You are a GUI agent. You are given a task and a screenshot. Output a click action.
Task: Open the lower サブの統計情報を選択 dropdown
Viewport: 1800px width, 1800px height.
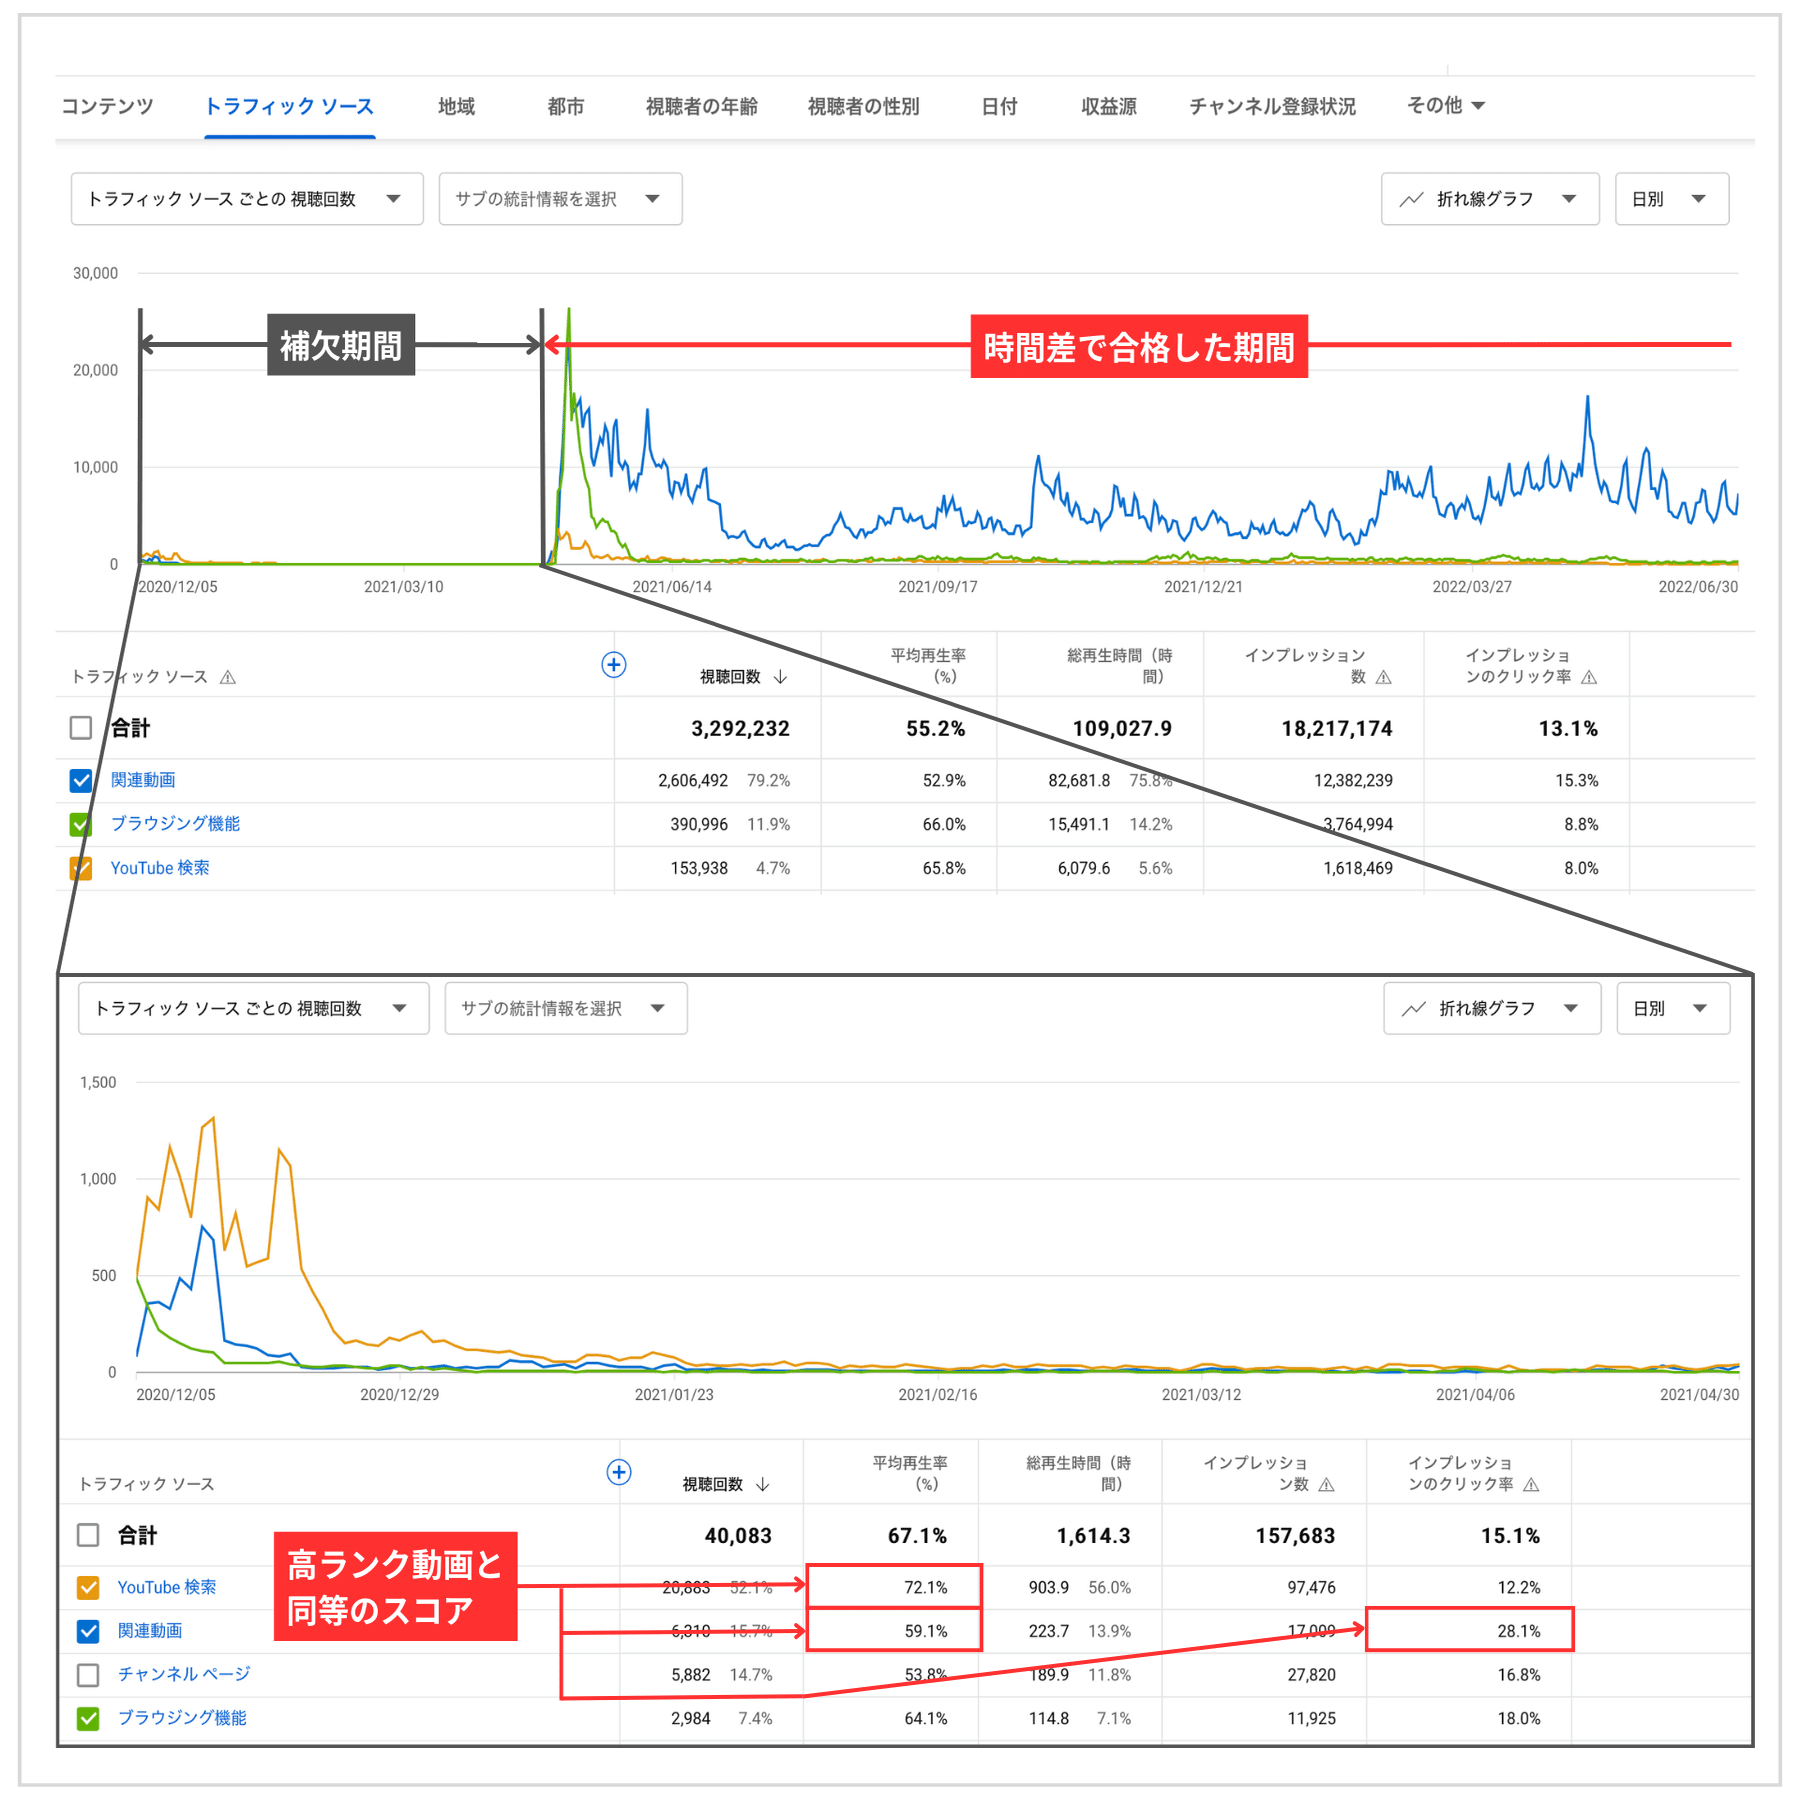(x=565, y=1008)
